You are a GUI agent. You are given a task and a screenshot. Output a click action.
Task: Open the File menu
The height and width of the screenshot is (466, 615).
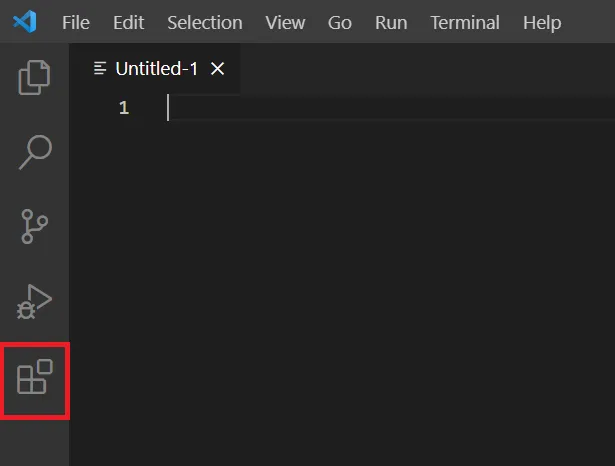coord(75,22)
